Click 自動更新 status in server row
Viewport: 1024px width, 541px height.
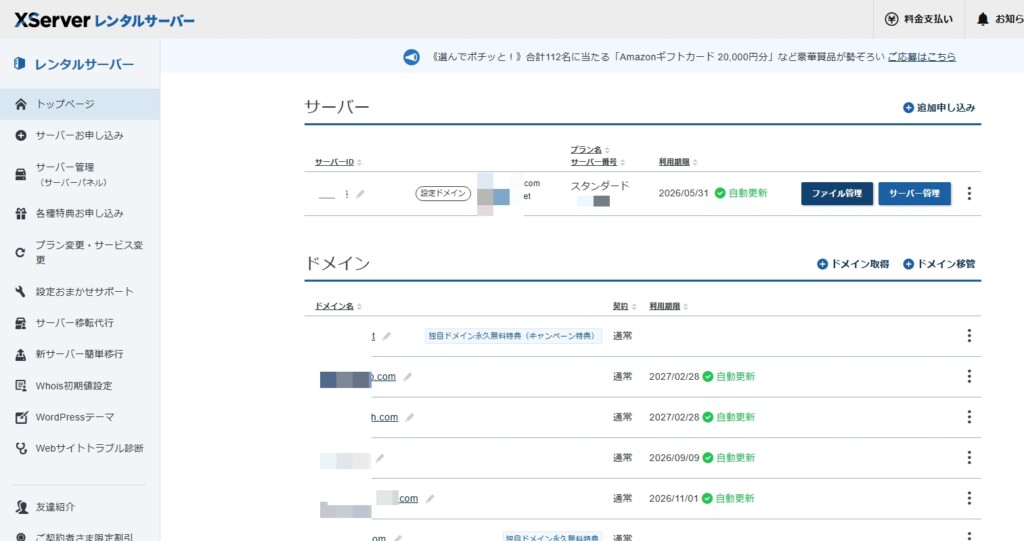[x=741, y=193]
